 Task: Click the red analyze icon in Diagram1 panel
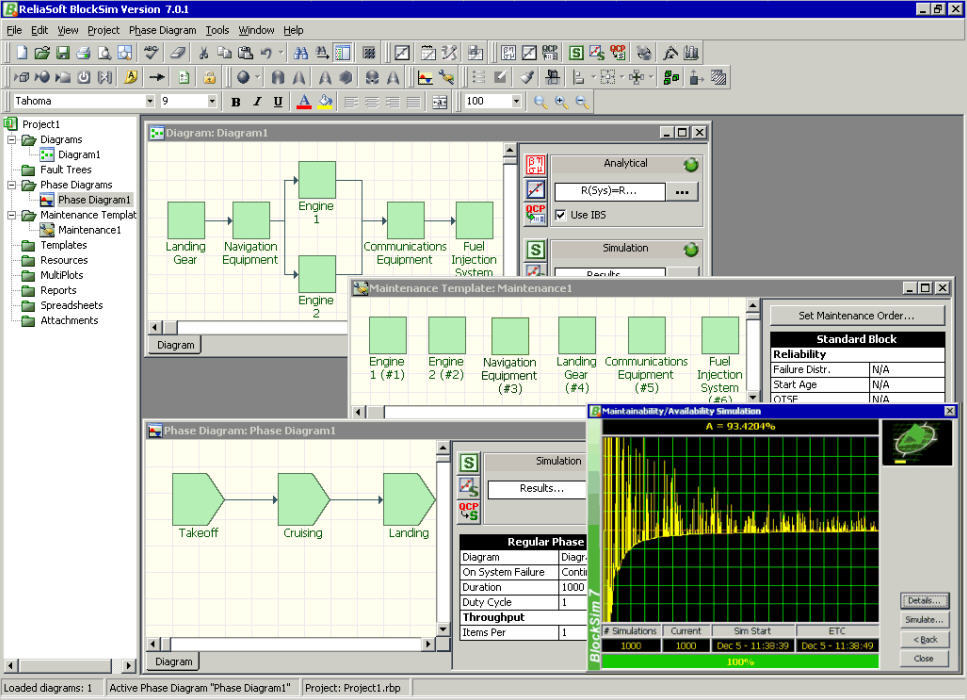click(535, 165)
